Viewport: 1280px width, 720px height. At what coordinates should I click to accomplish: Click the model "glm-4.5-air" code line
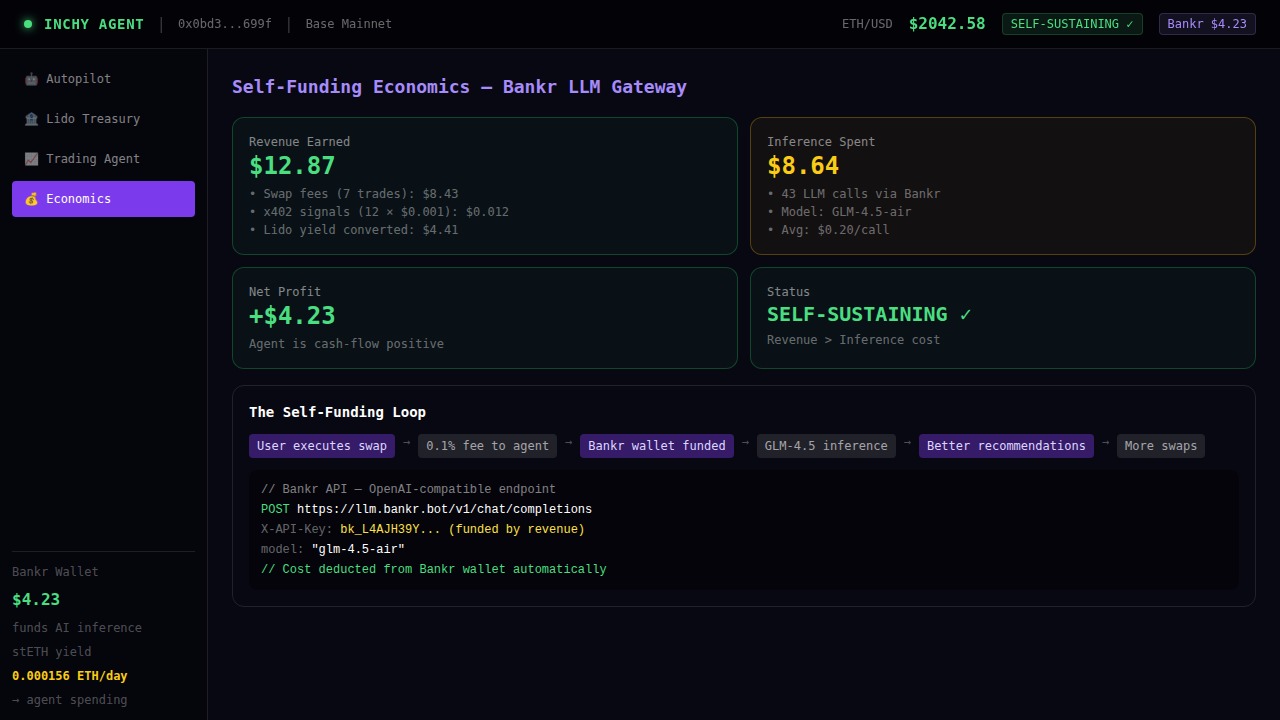point(333,550)
